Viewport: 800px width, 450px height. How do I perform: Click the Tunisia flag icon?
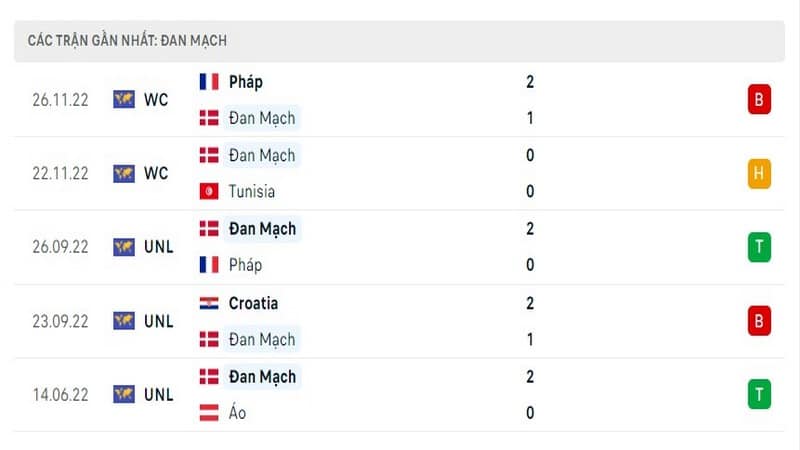pyautogui.click(x=209, y=191)
